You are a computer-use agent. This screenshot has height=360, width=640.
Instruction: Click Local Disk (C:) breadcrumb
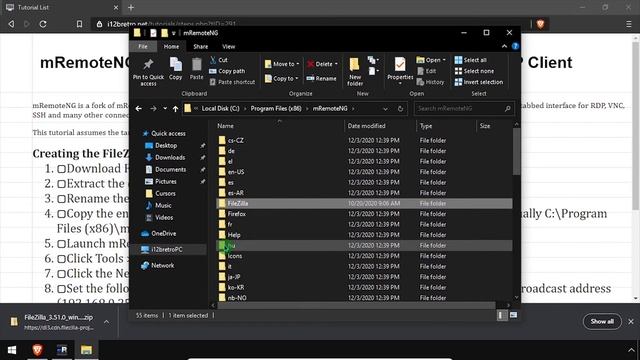pyautogui.click(x=220, y=109)
